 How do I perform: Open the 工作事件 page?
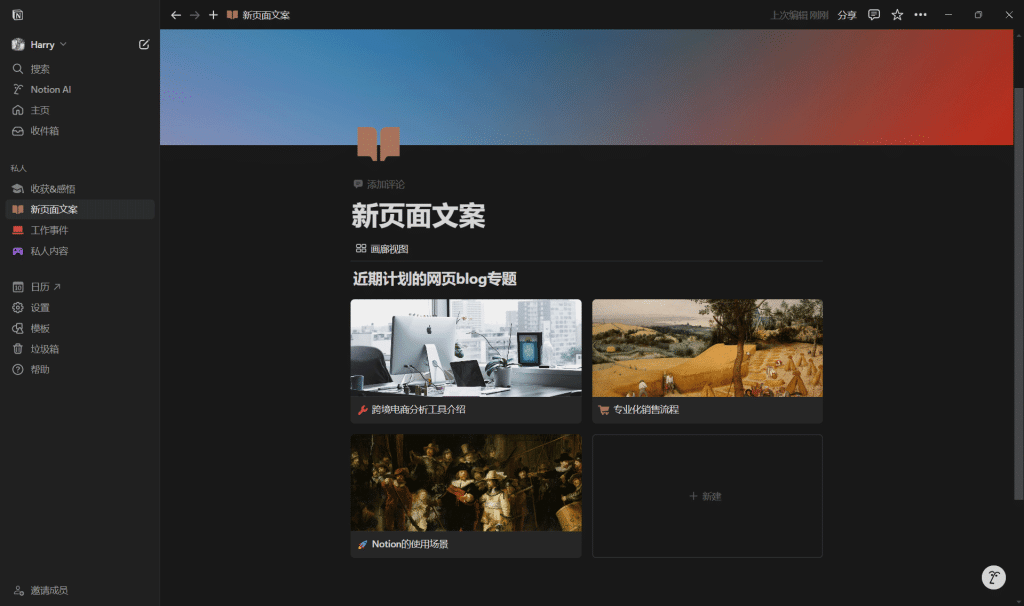[x=80, y=230]
